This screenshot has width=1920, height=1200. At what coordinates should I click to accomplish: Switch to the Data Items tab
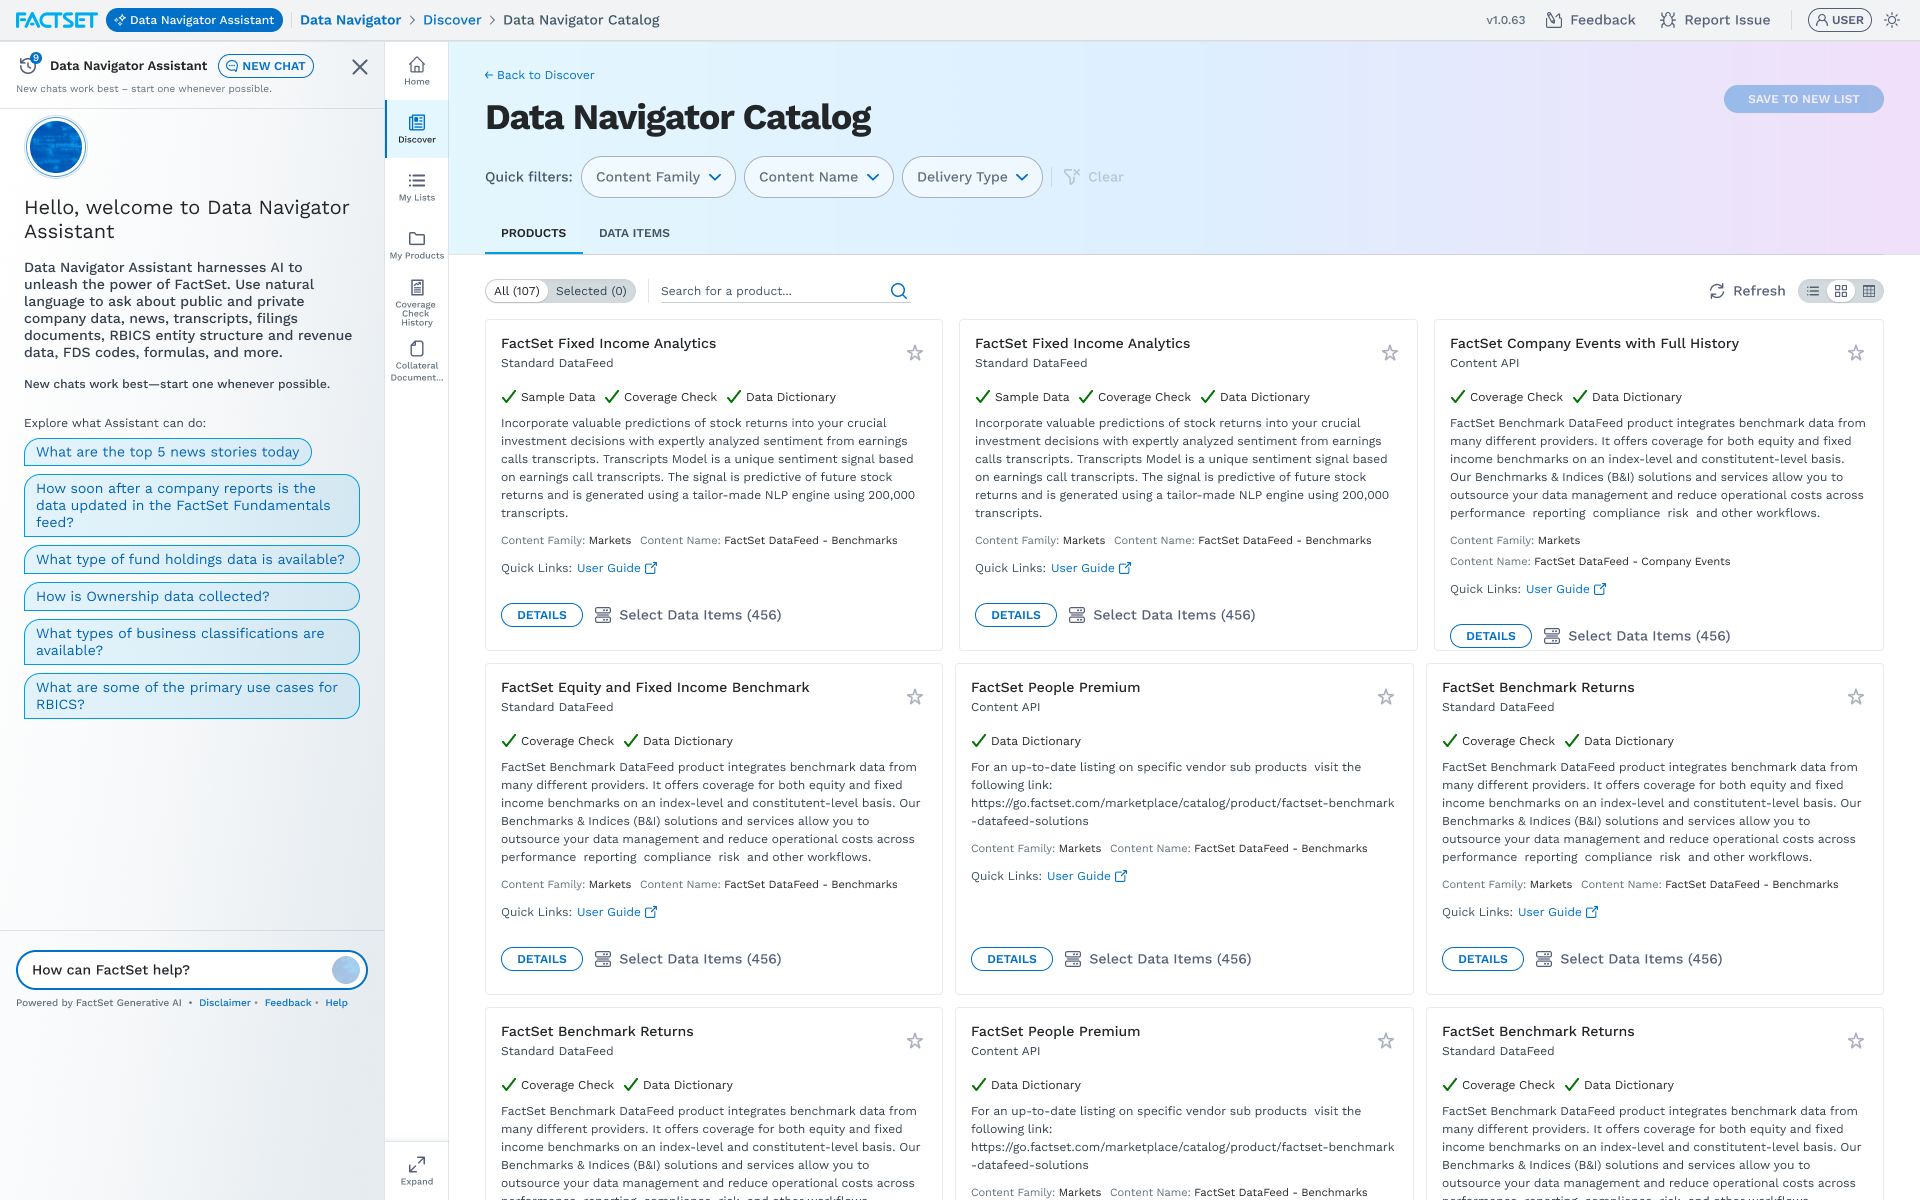(x=634, y=233)
